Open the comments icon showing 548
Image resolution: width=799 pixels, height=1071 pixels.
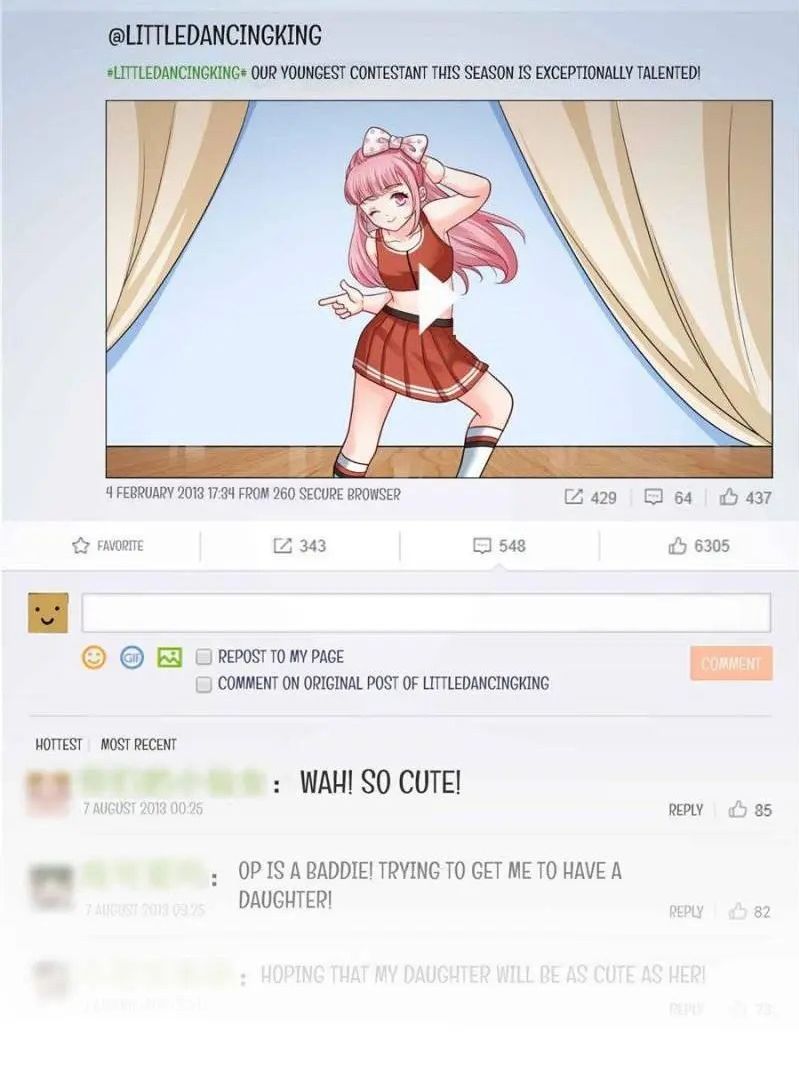(482, 545)
